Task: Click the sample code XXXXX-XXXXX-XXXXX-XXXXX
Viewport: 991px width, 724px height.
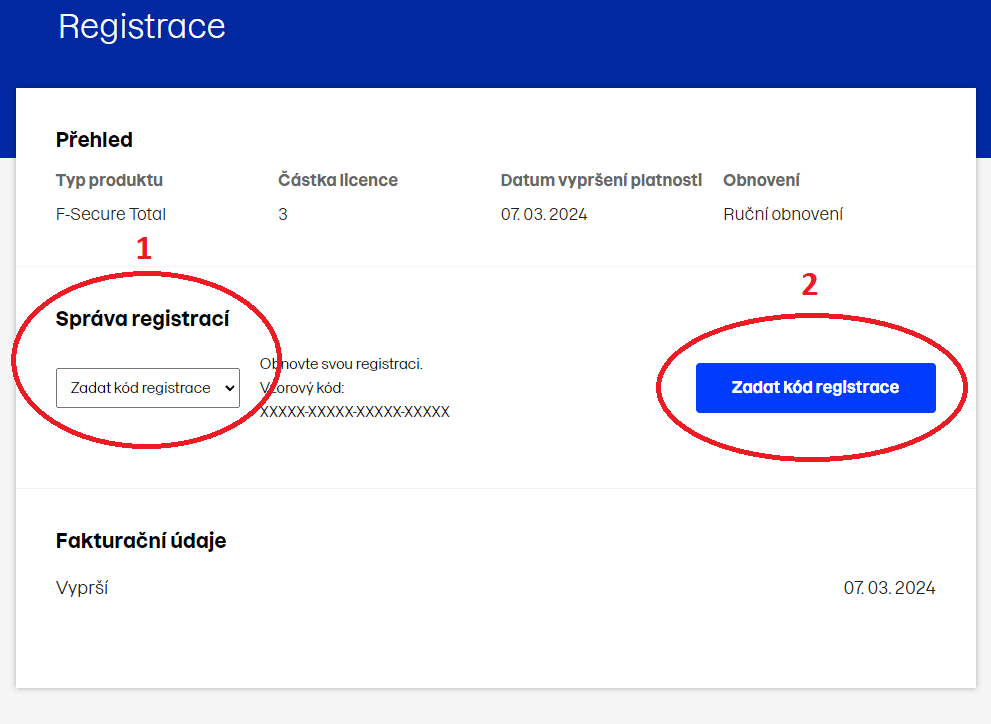Action: point(355,411)
